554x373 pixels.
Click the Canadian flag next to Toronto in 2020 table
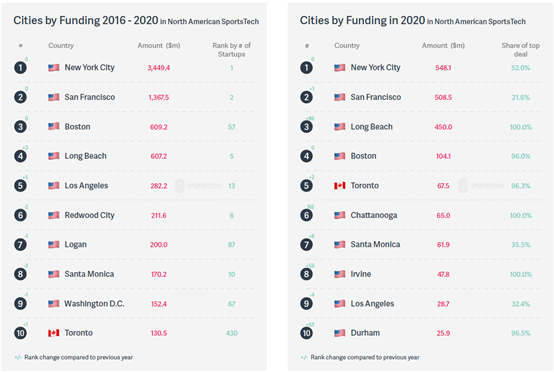[x=340, y=185]
